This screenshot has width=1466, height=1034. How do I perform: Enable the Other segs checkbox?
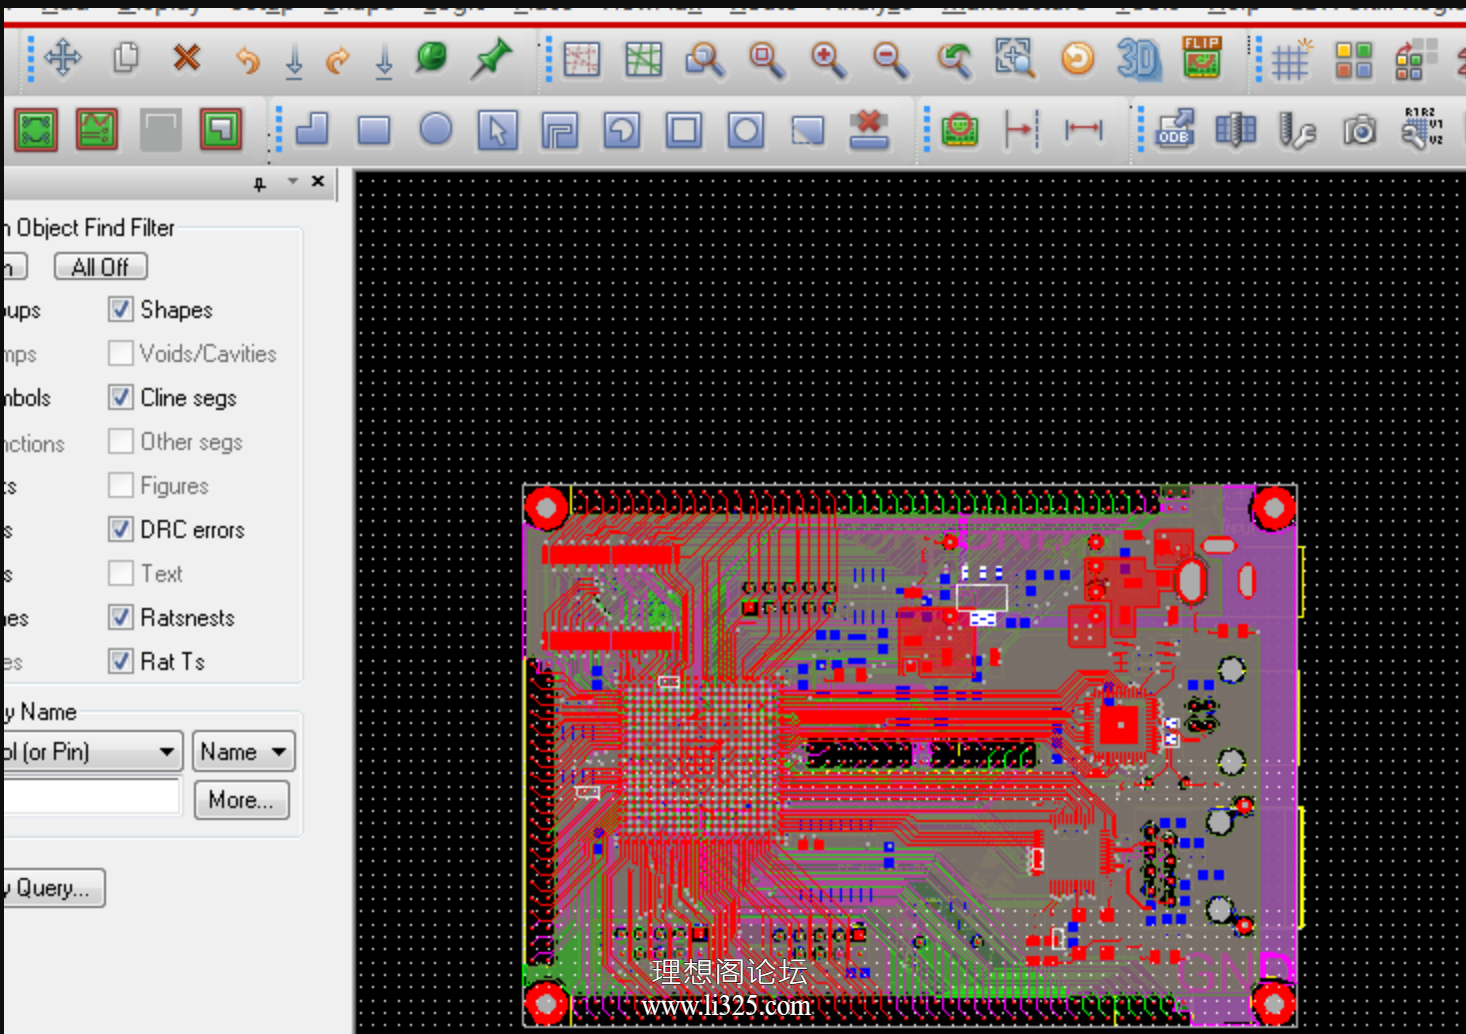point(121,442)
